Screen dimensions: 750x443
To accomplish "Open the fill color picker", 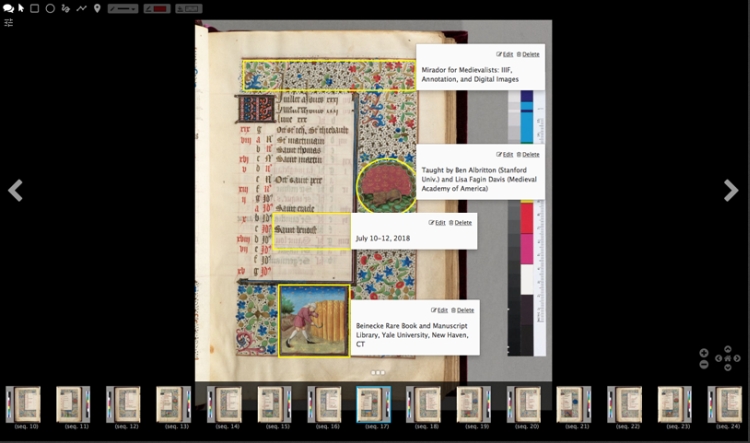I will tap(188, 9).
